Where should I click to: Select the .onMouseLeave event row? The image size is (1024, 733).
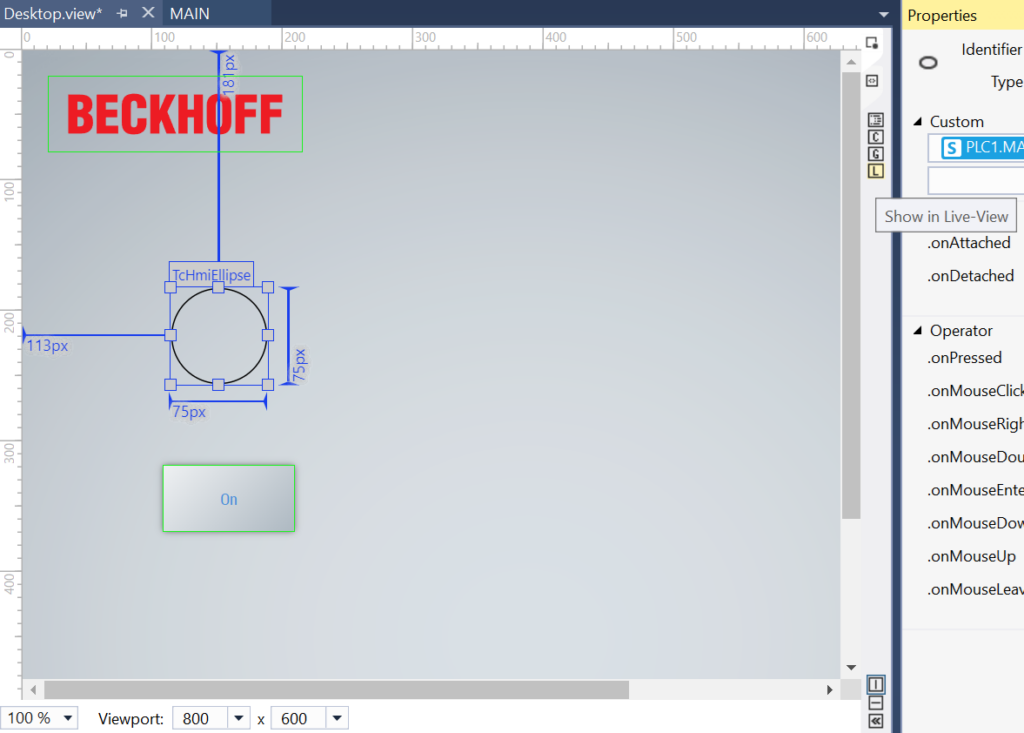click(975, 589)
